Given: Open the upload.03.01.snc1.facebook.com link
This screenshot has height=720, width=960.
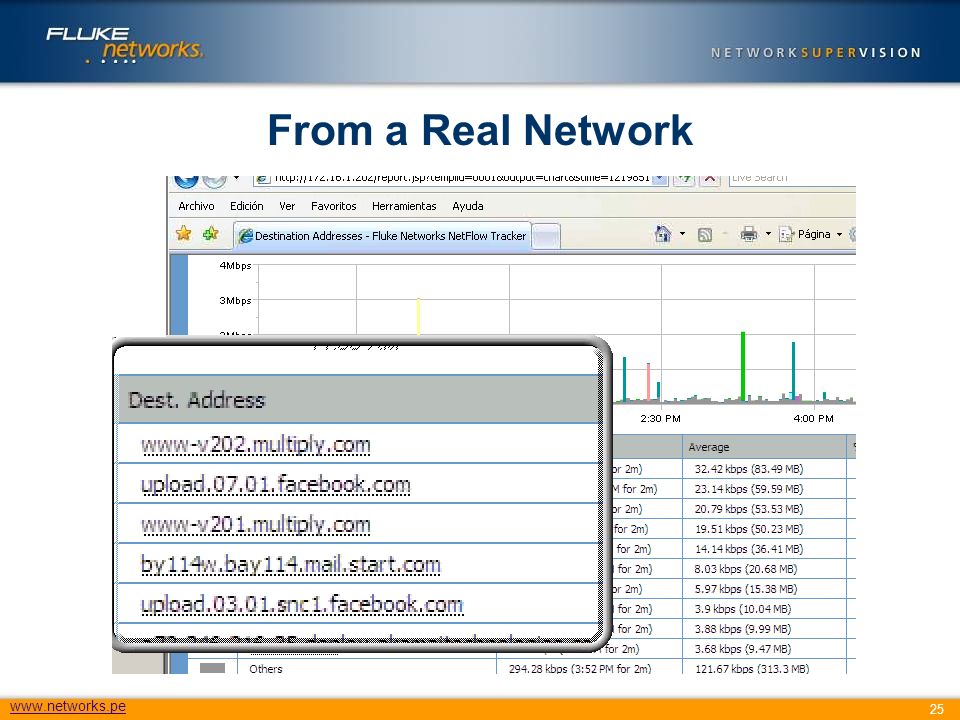Looking at the screenshot, I should tap(302, 604).
